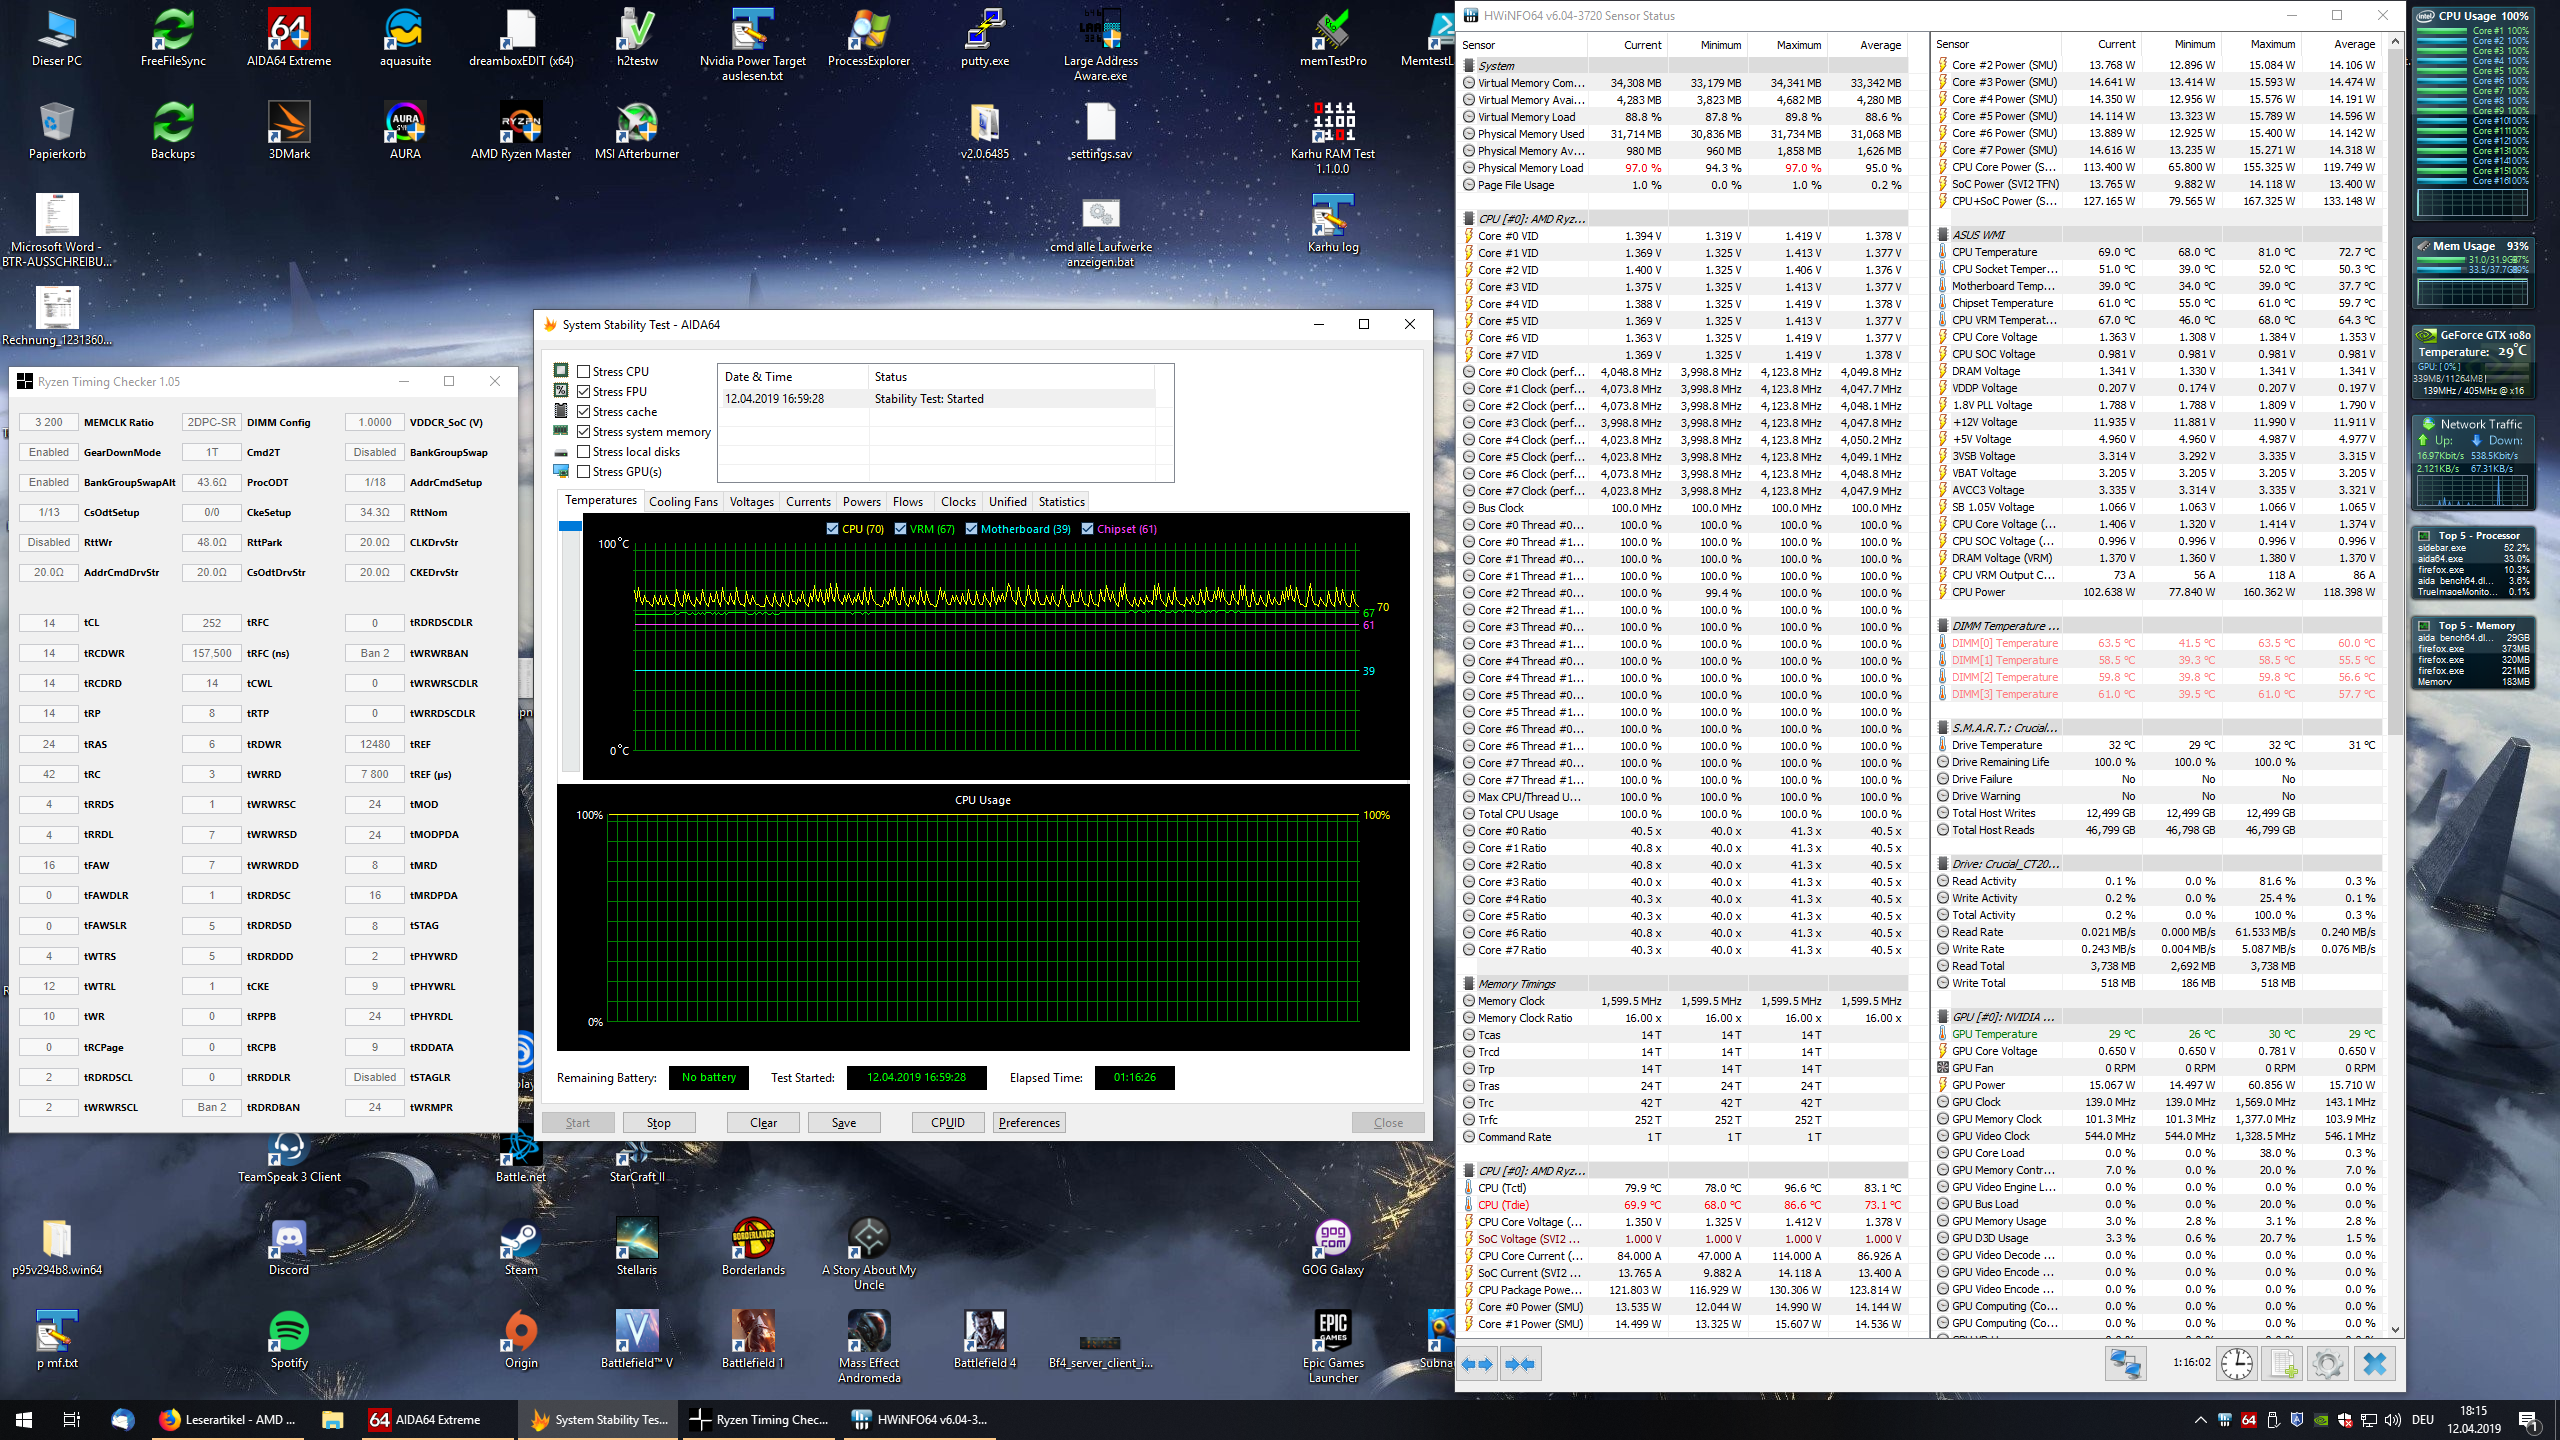This screenshot has width=2560, height=1440.
Task: Open Ryzen Timing Checker taskbar button
Action: coord(762,1419)
